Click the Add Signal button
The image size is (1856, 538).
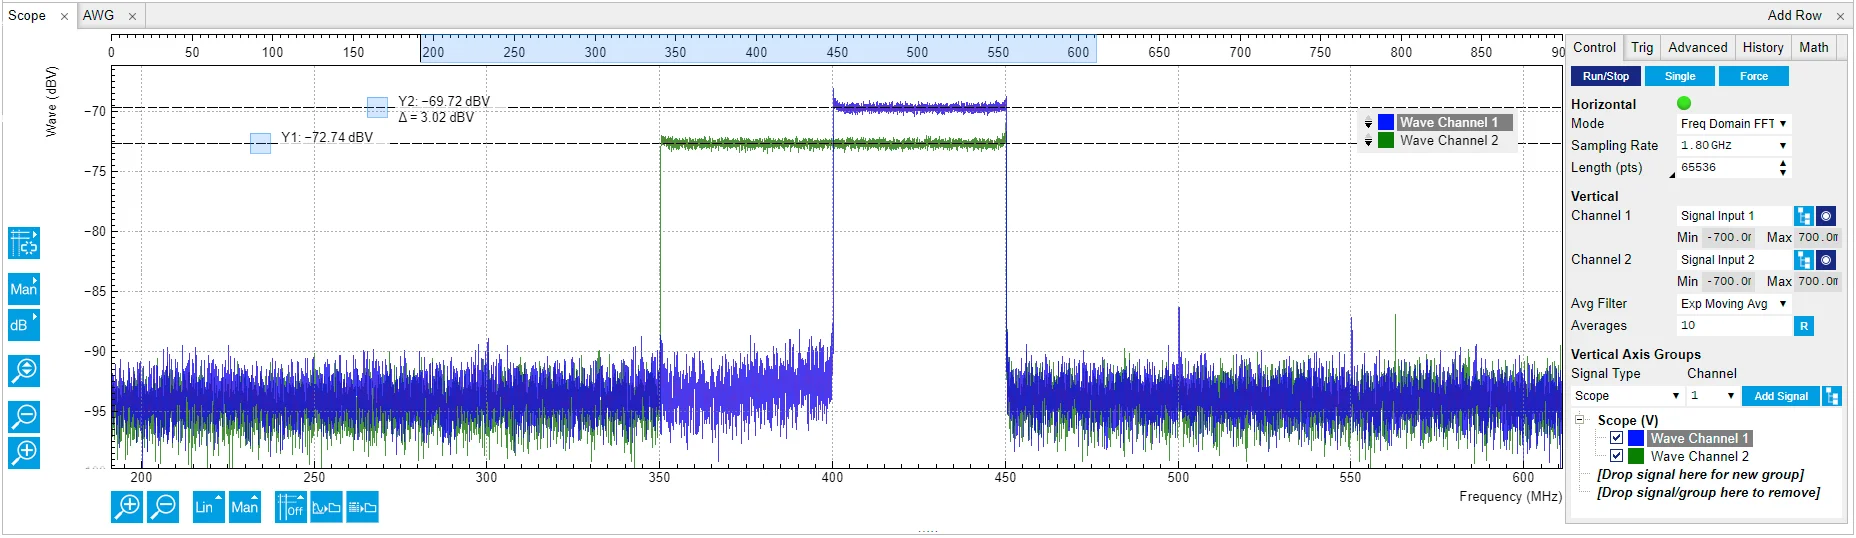click(1781, 396)
